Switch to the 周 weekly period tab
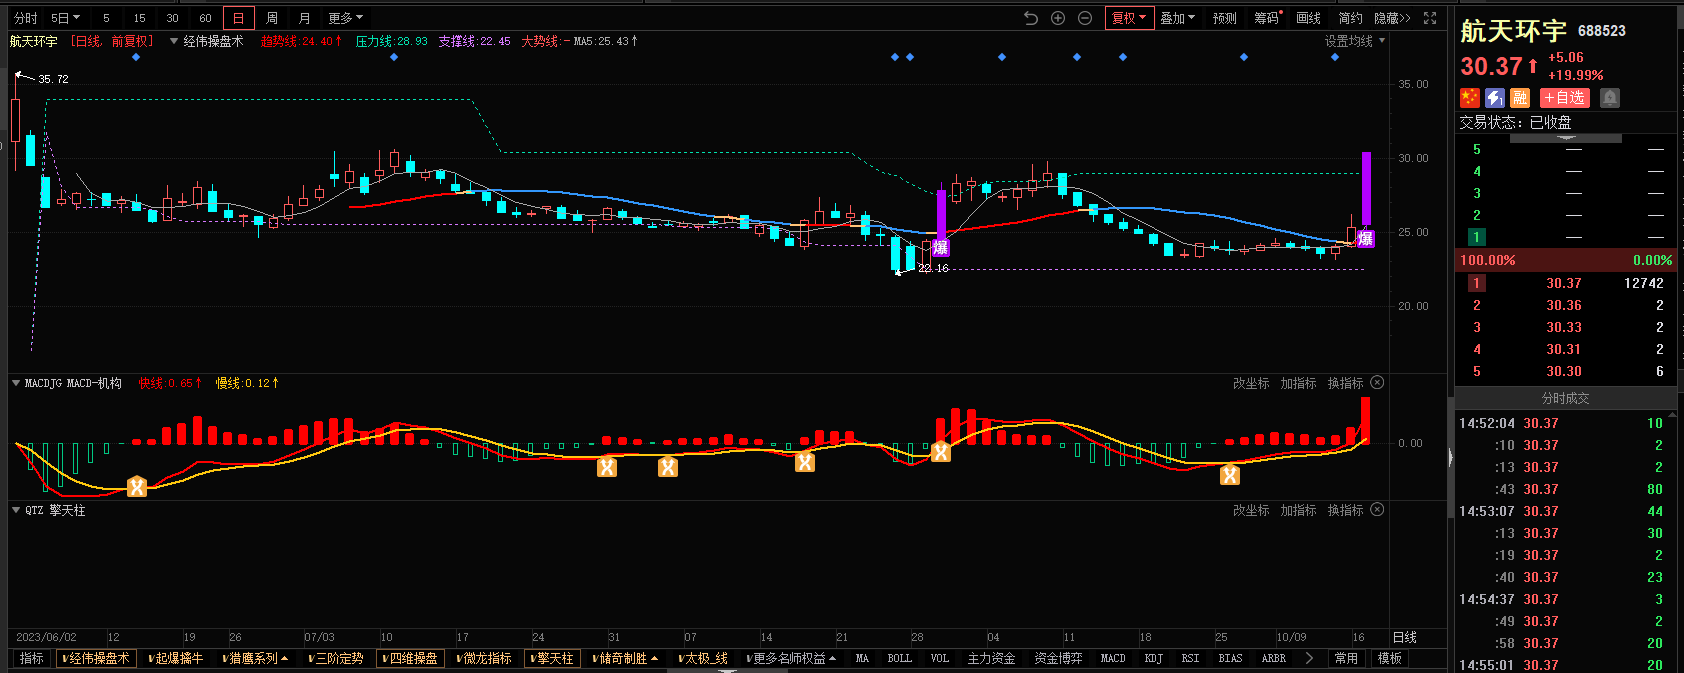This screenshot has height=673, width=1684. [271, 18]
